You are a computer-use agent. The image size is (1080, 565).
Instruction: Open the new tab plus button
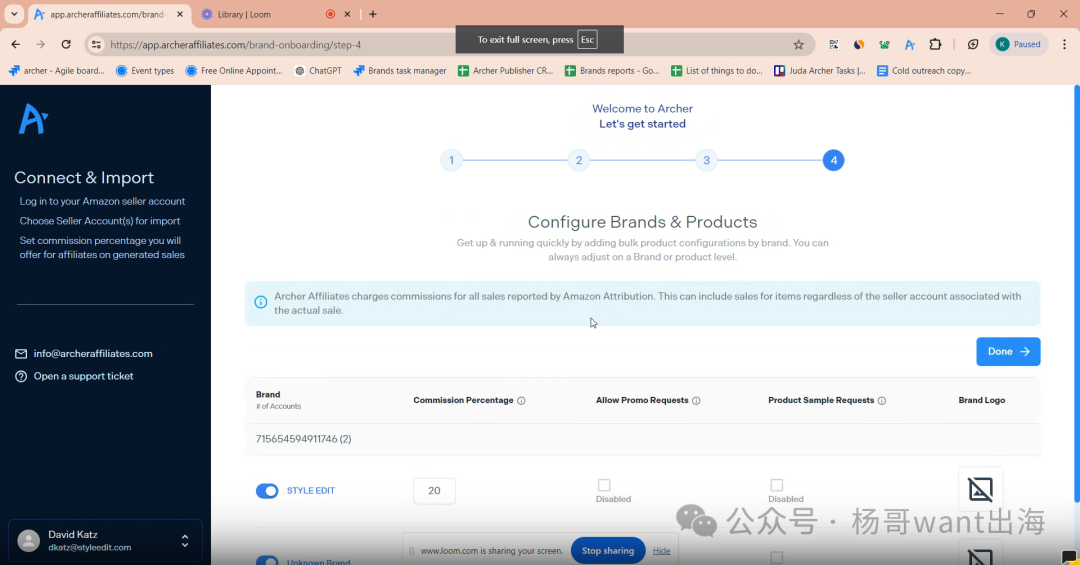pyautogui.click(x=373, y=14)
